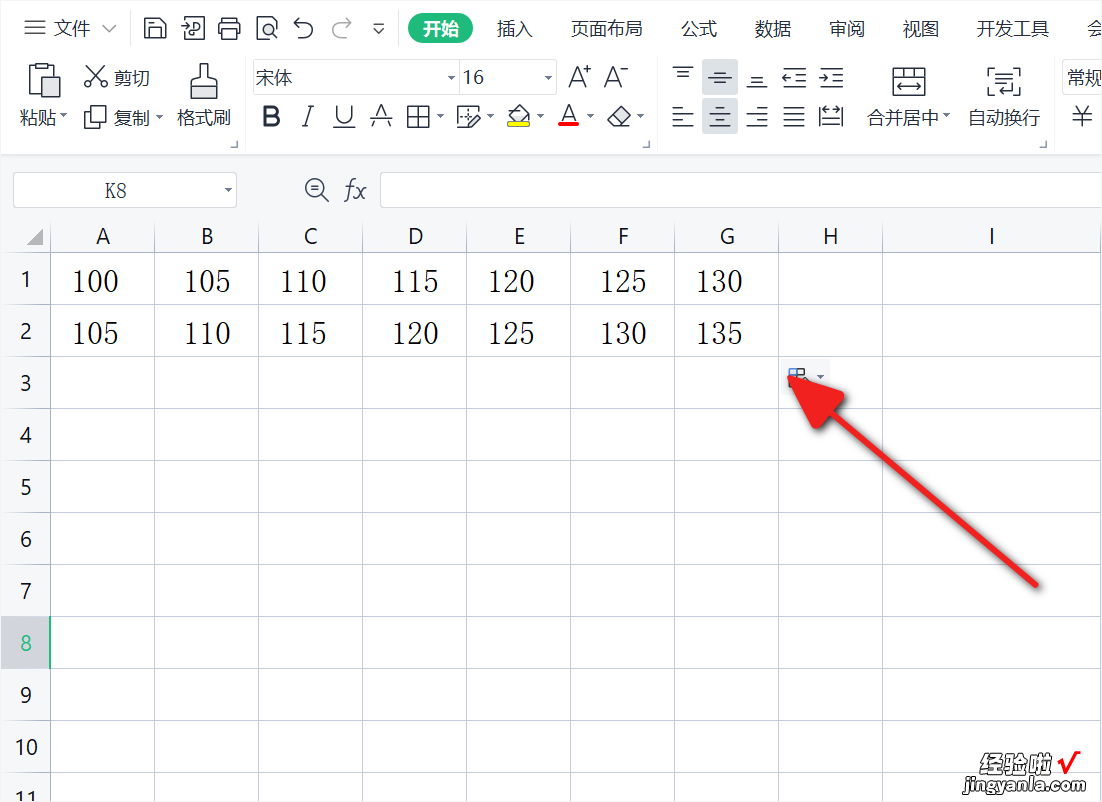Switch to the 插入 tab
This screenshot has width=1102, height=802.
(514, 29)
